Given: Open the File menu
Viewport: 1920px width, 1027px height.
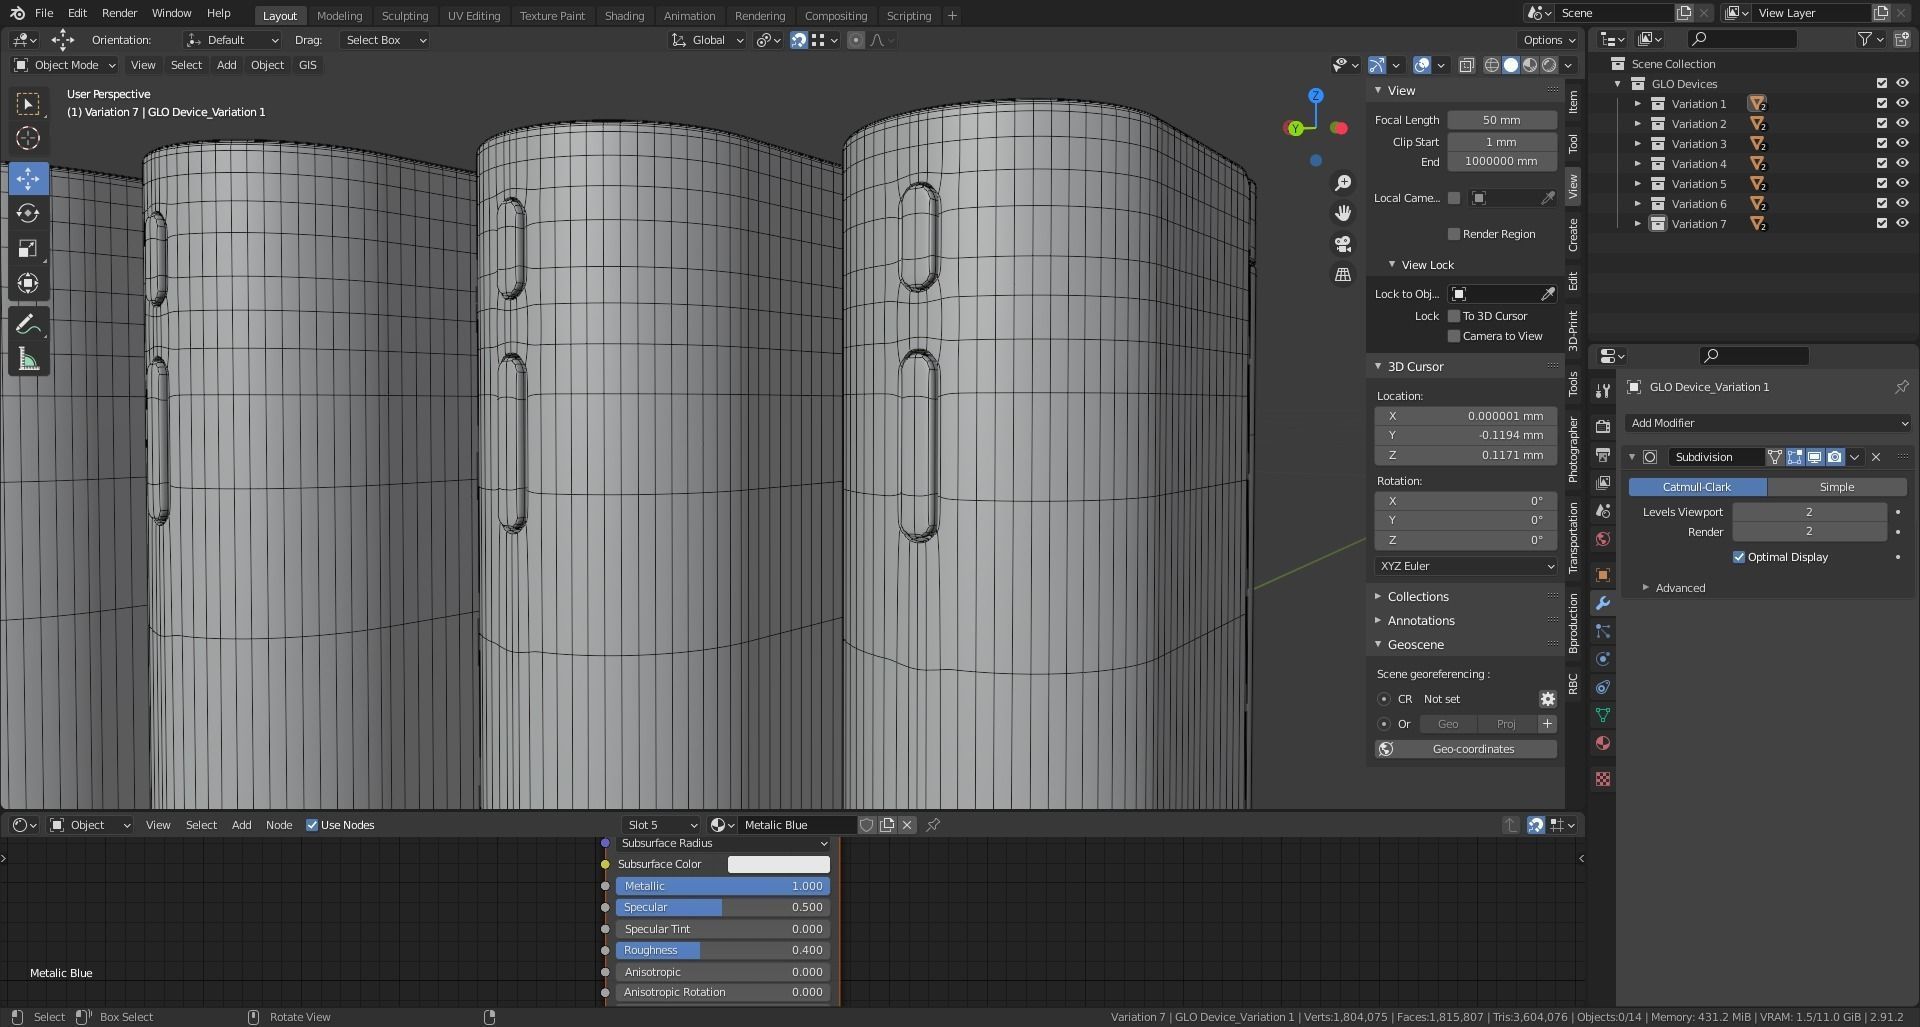Looking at the screenshot, I should pyautogui.click(x=44, y=13).
